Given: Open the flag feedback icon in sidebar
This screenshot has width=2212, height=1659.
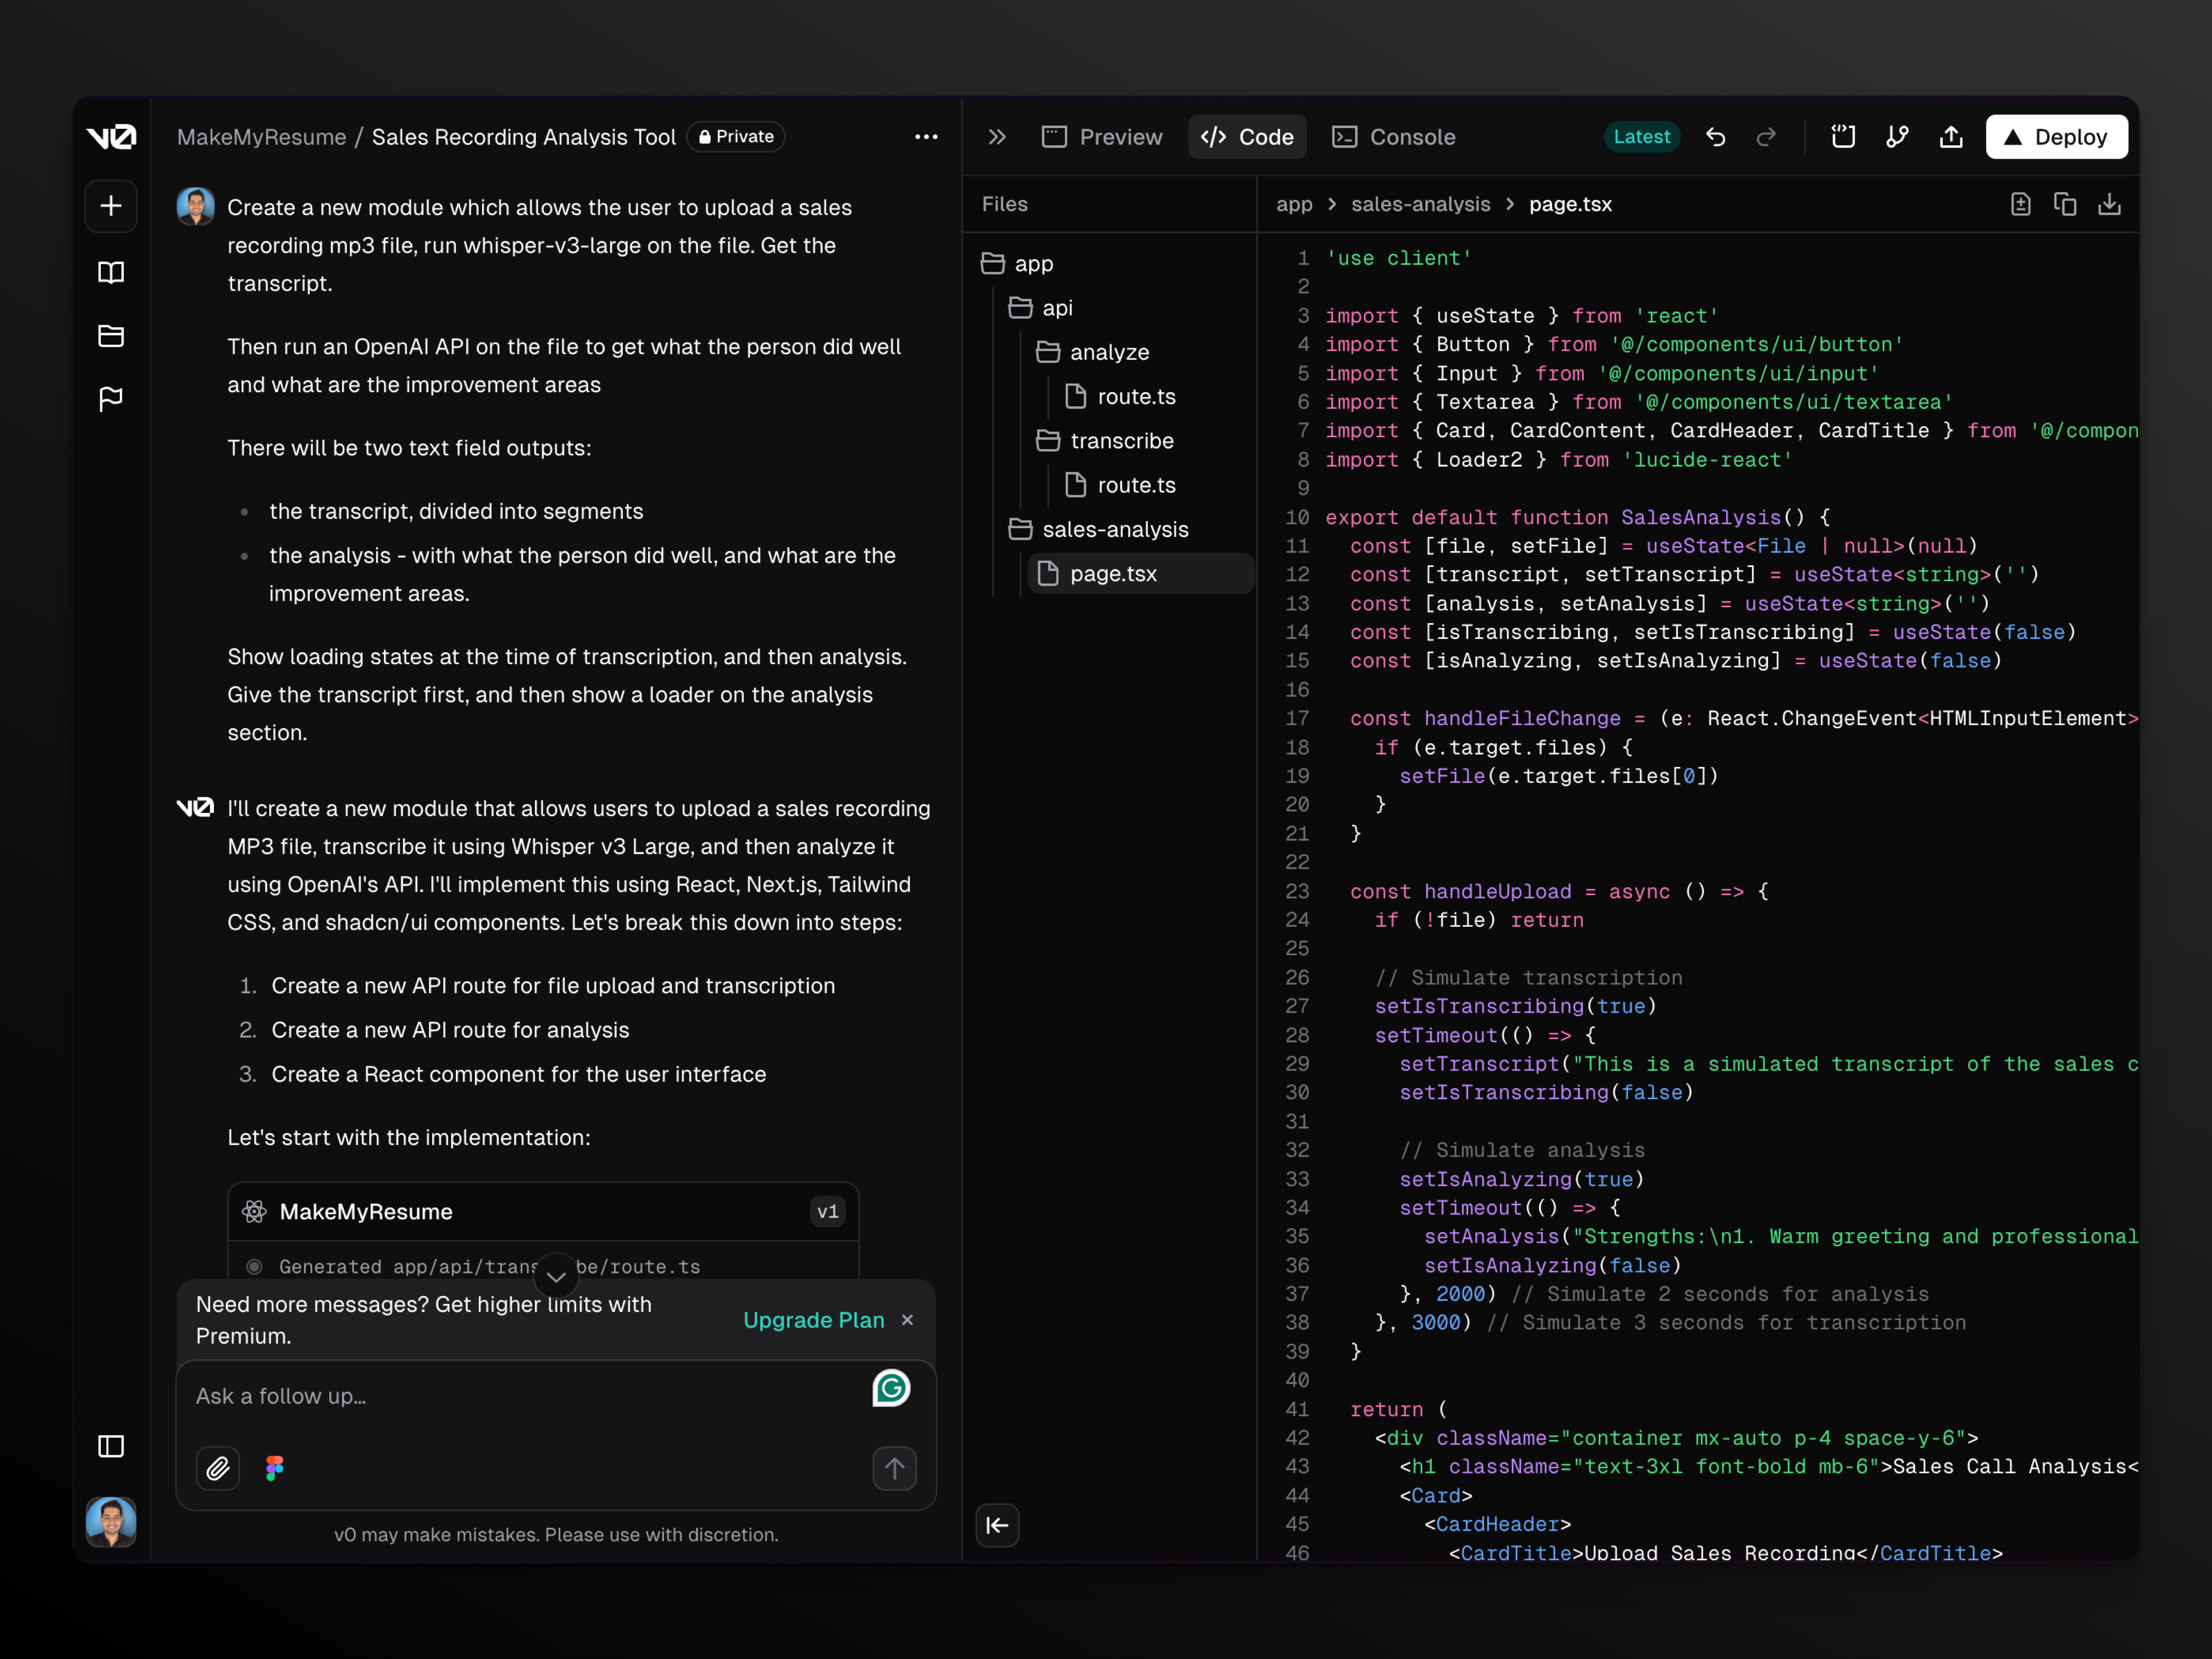Looking at the screenshot, I should pyautogui.click(x=111, y=399).
